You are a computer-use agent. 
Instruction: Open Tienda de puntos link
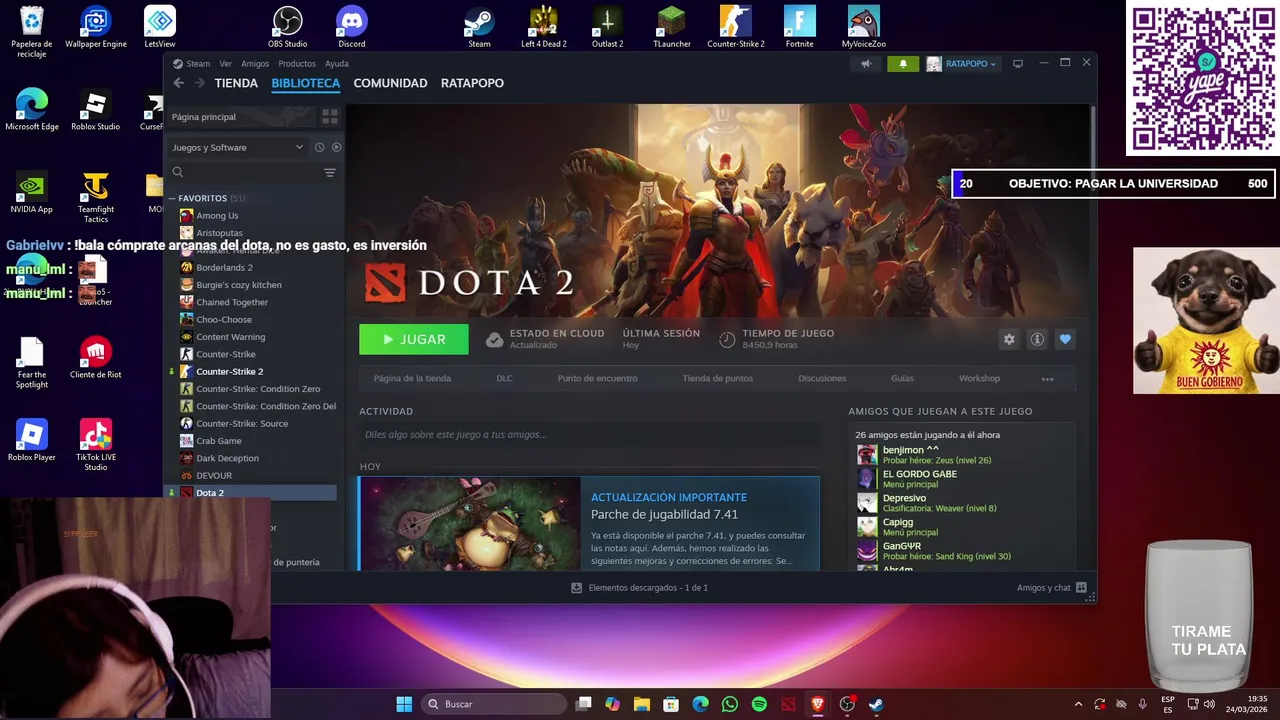tap(717, 378)
